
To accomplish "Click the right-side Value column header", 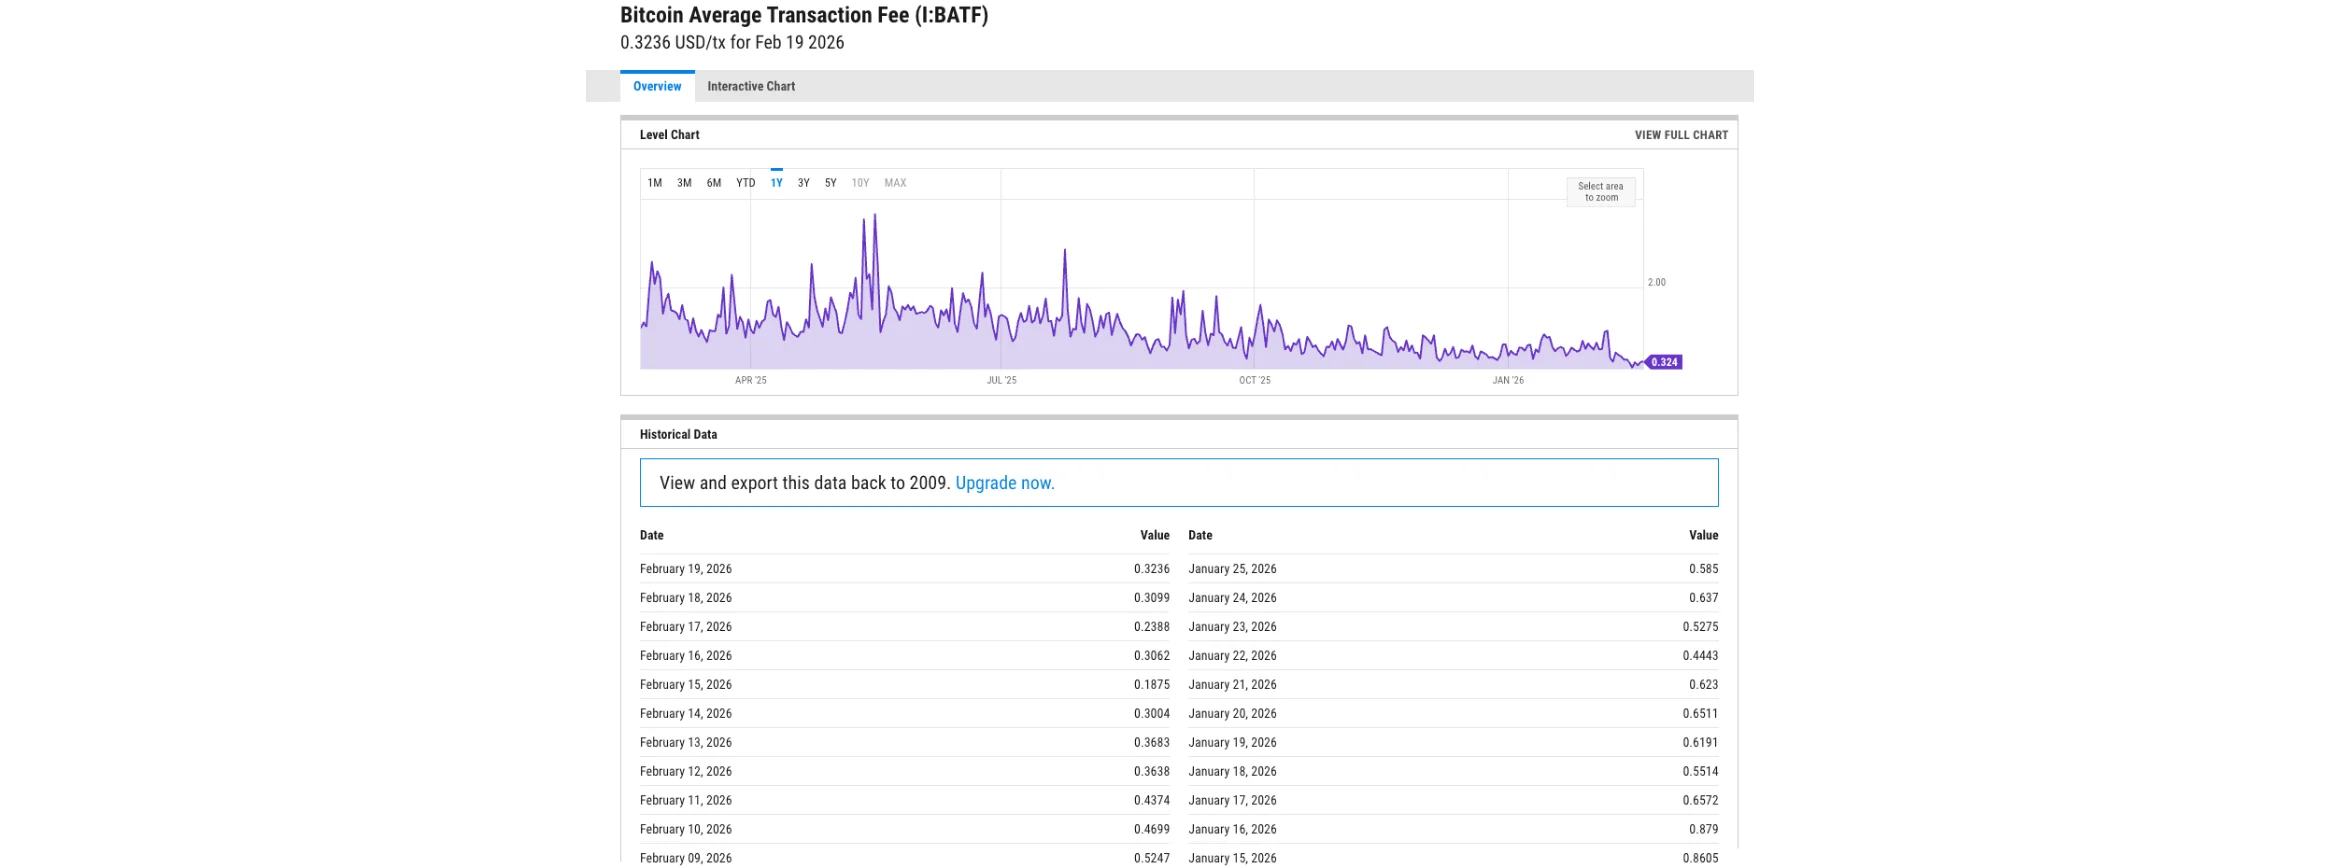I will click(1703, 535).
